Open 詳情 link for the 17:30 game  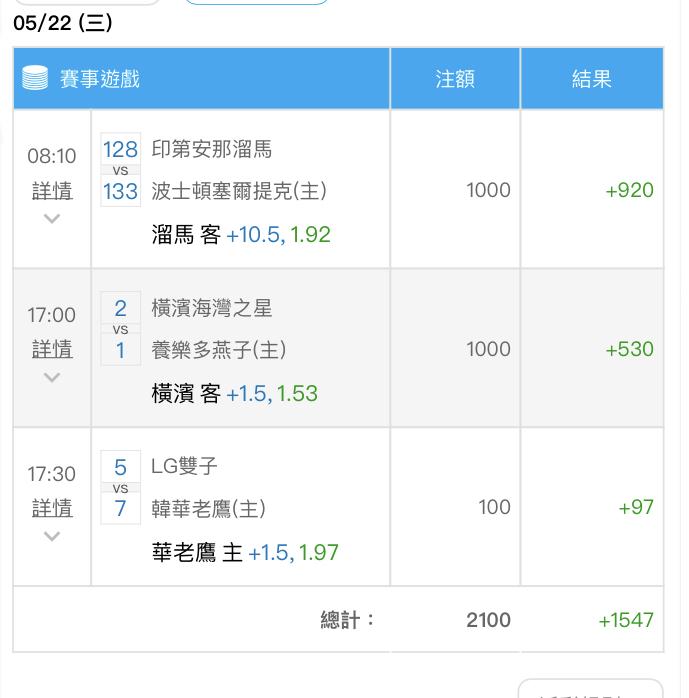tap(52, 508)
